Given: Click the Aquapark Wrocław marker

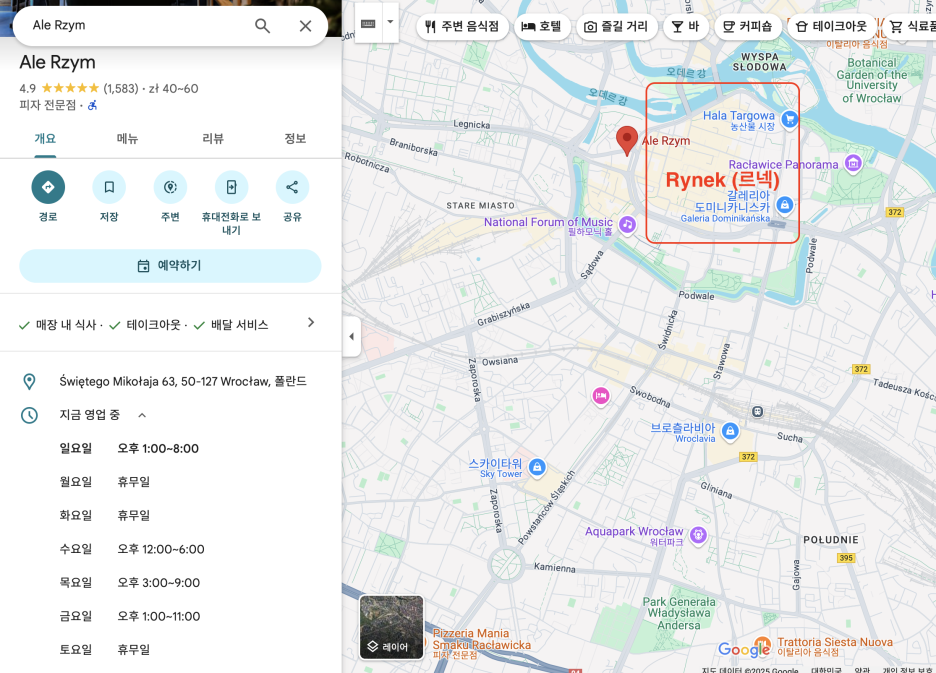Looking at the screenshot, I should pyautogui.click(x=698, y=535).
